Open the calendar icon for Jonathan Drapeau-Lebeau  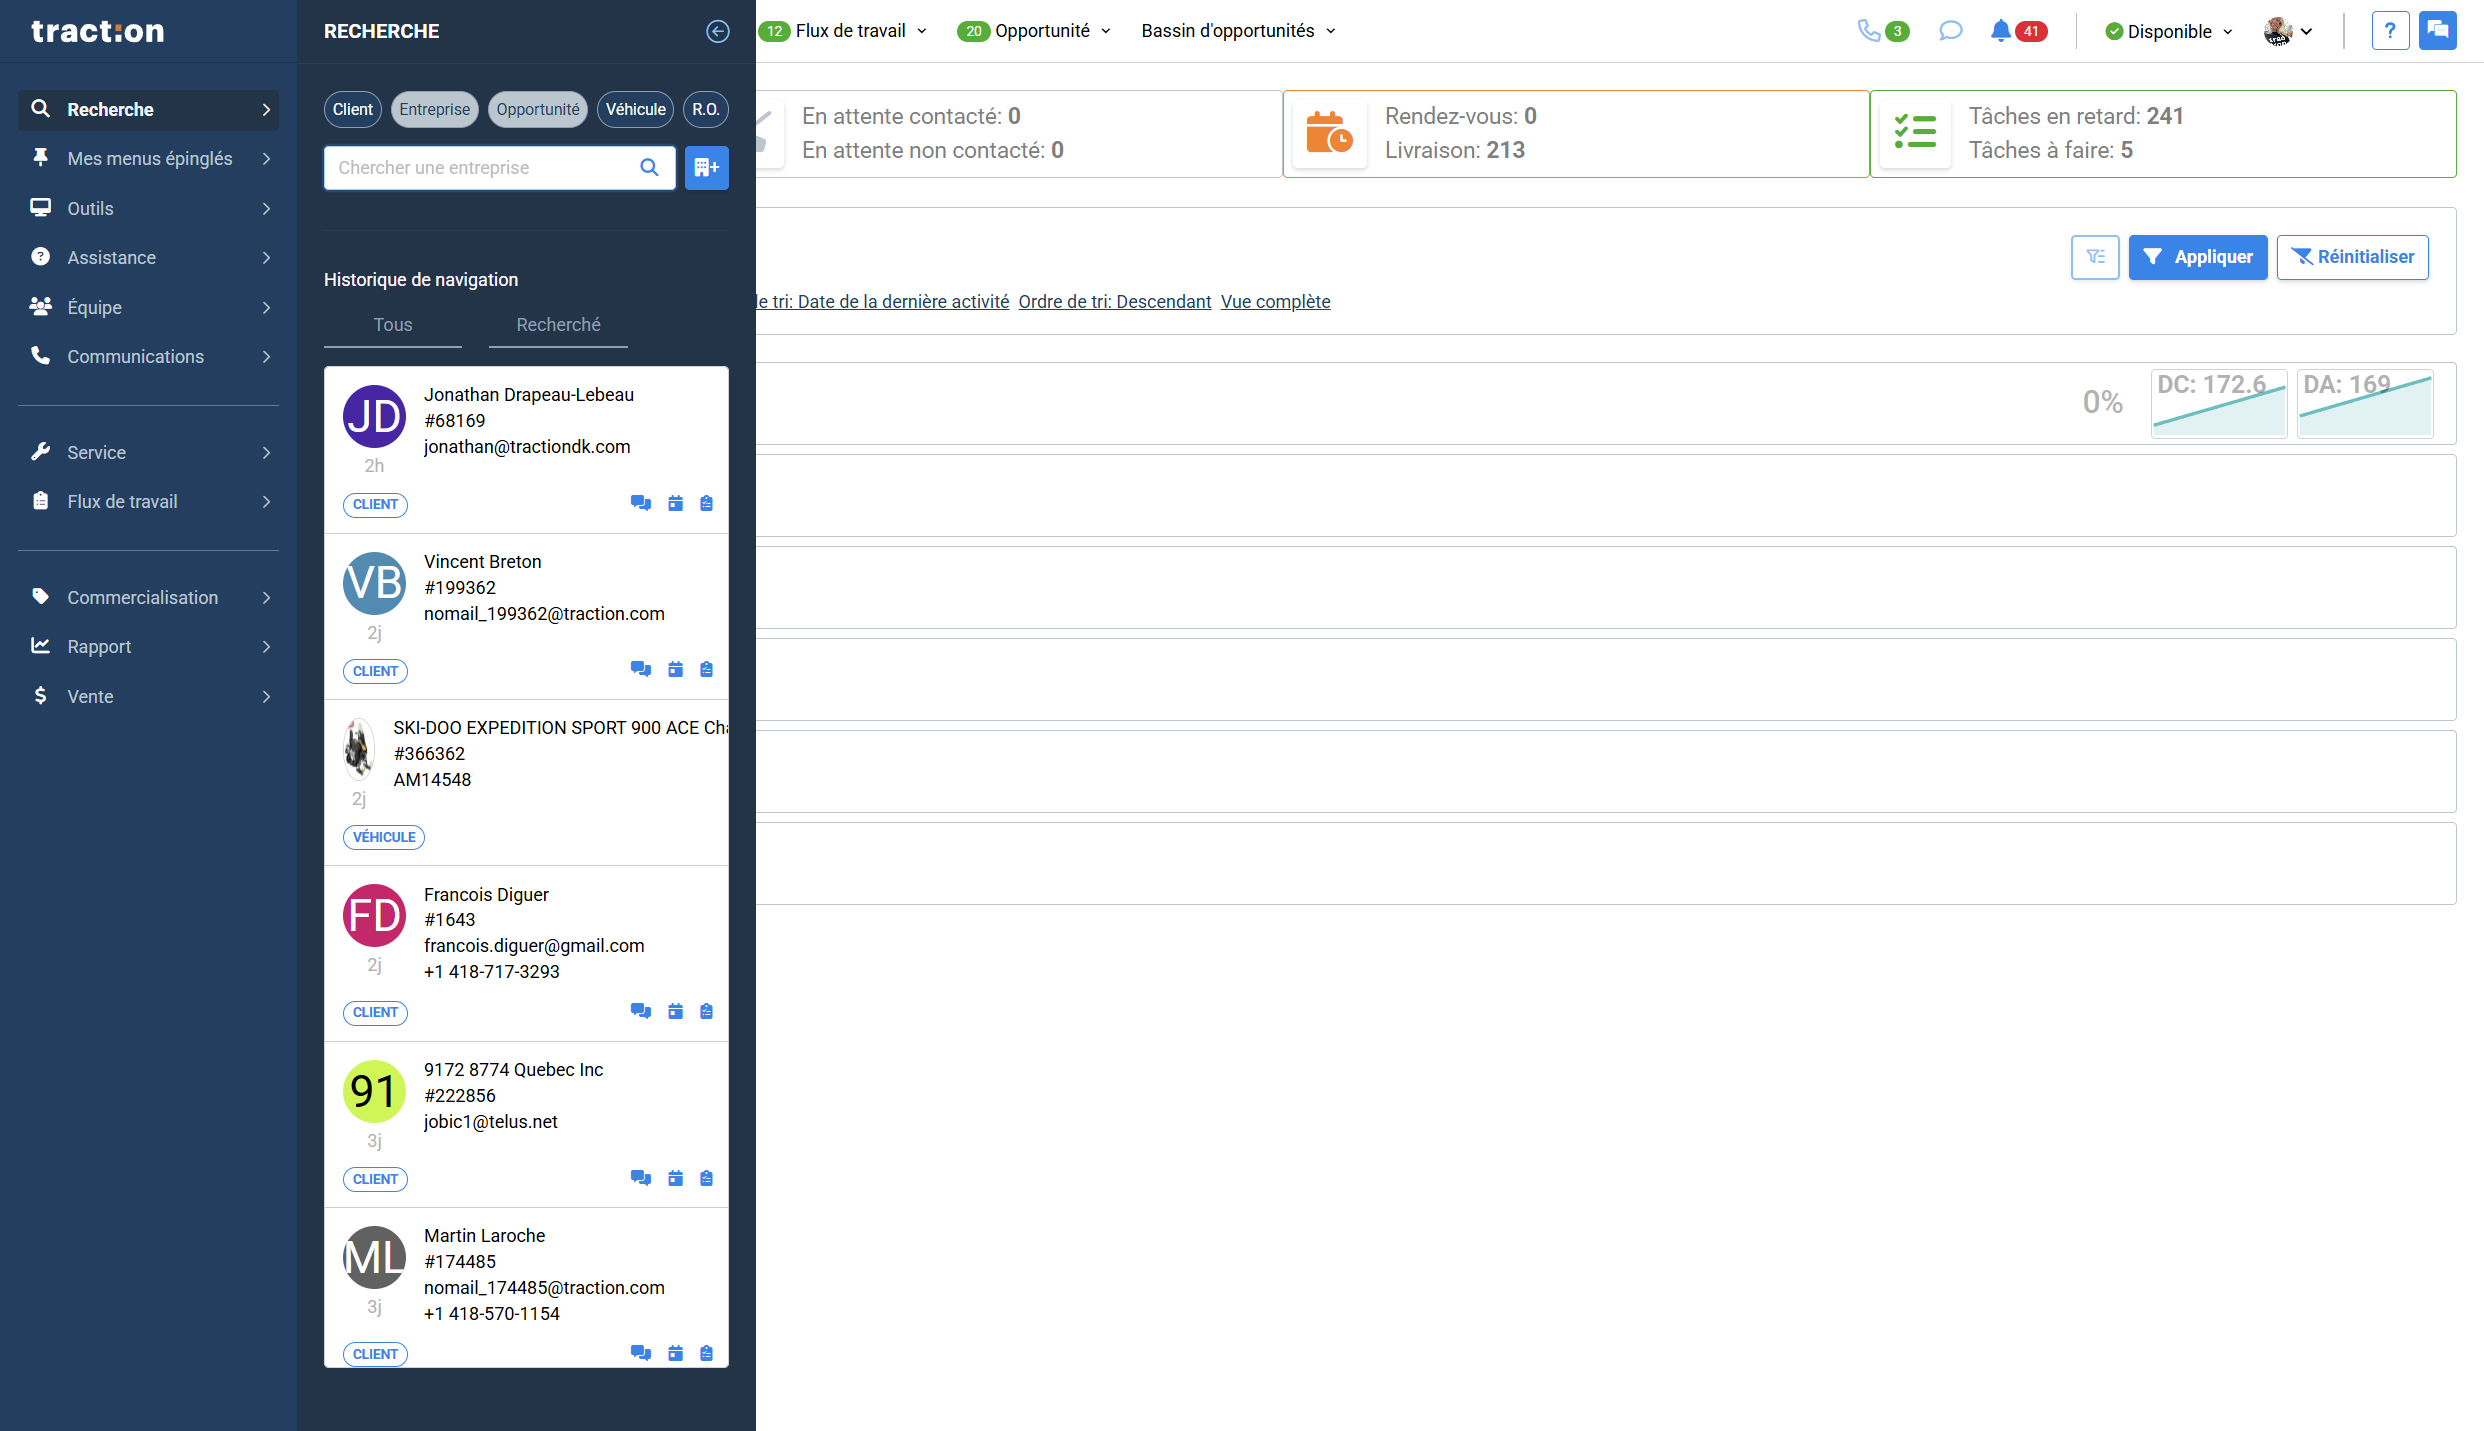pyautogui.click(x=675, y=503)
